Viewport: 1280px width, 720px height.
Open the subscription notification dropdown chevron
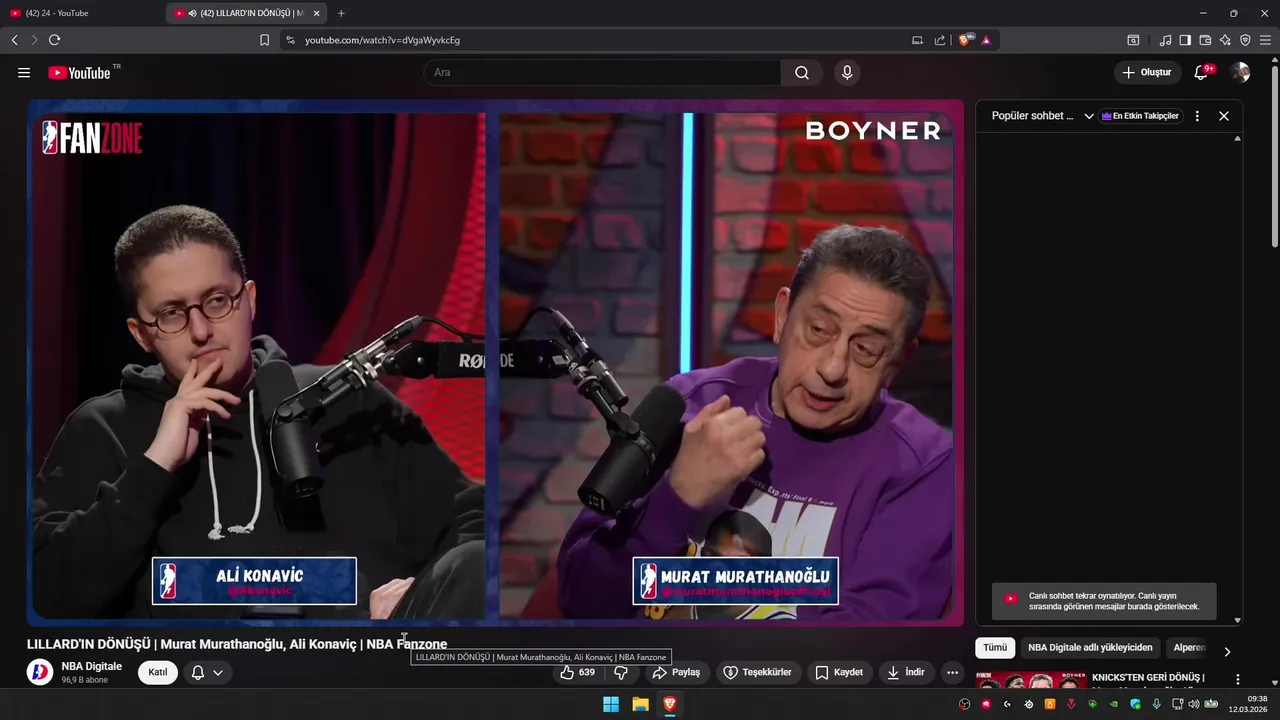point(218,672)
